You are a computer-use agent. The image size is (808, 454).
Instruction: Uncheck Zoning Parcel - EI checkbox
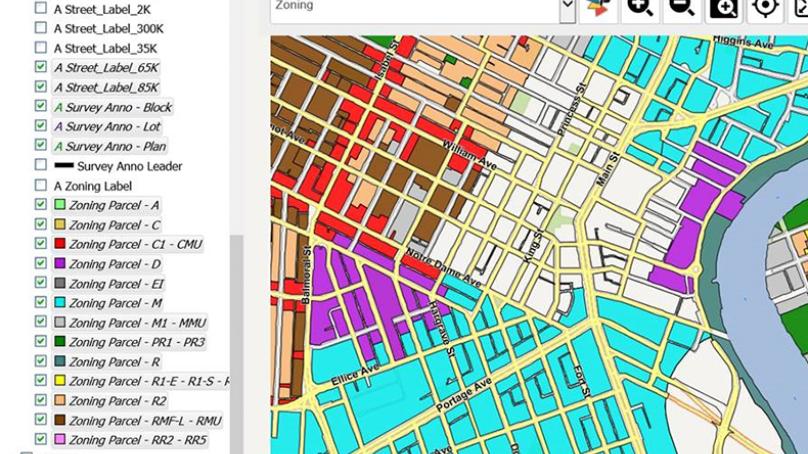(41, 282)
